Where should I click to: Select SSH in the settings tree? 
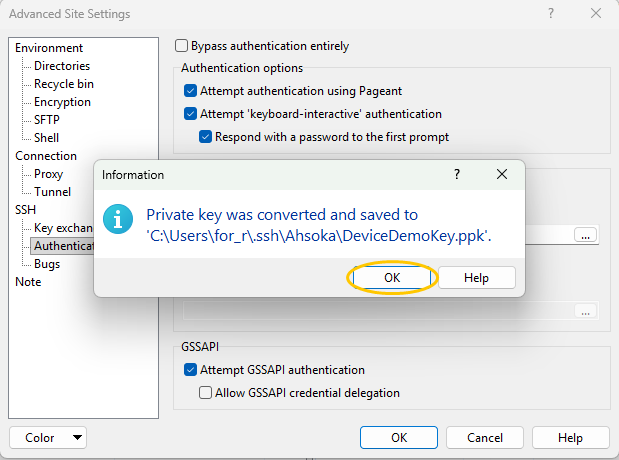[25, 210]
